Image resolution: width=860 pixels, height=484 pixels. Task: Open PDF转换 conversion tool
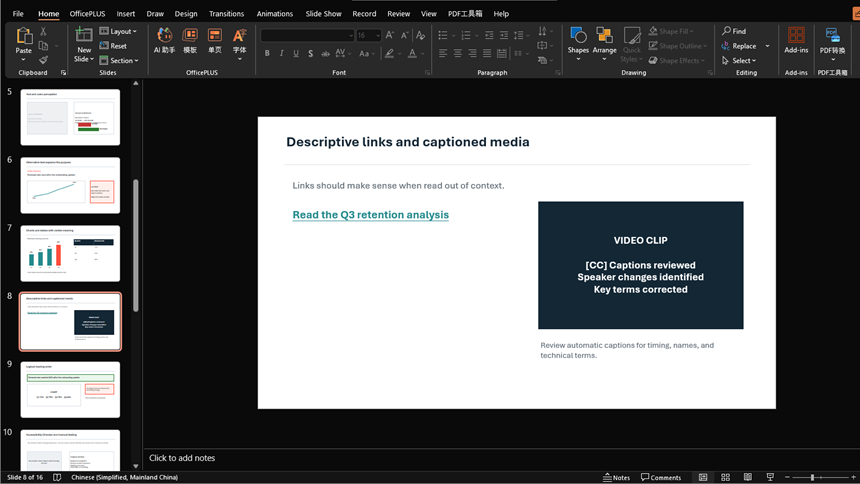tap(832, 44)
